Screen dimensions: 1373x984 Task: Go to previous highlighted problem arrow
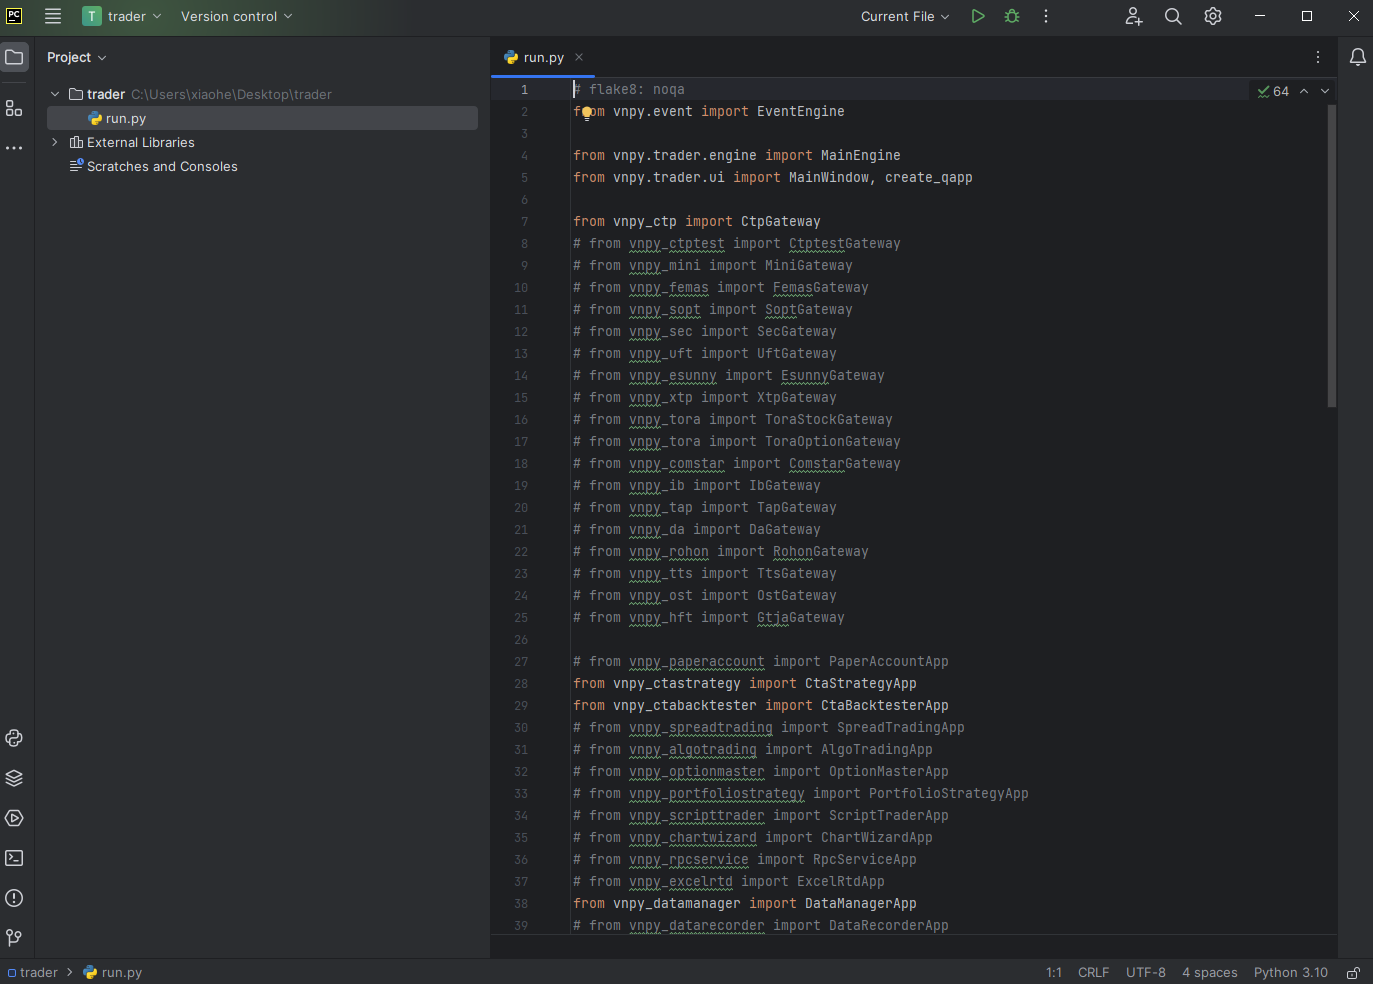click(x=1304, y=91)
